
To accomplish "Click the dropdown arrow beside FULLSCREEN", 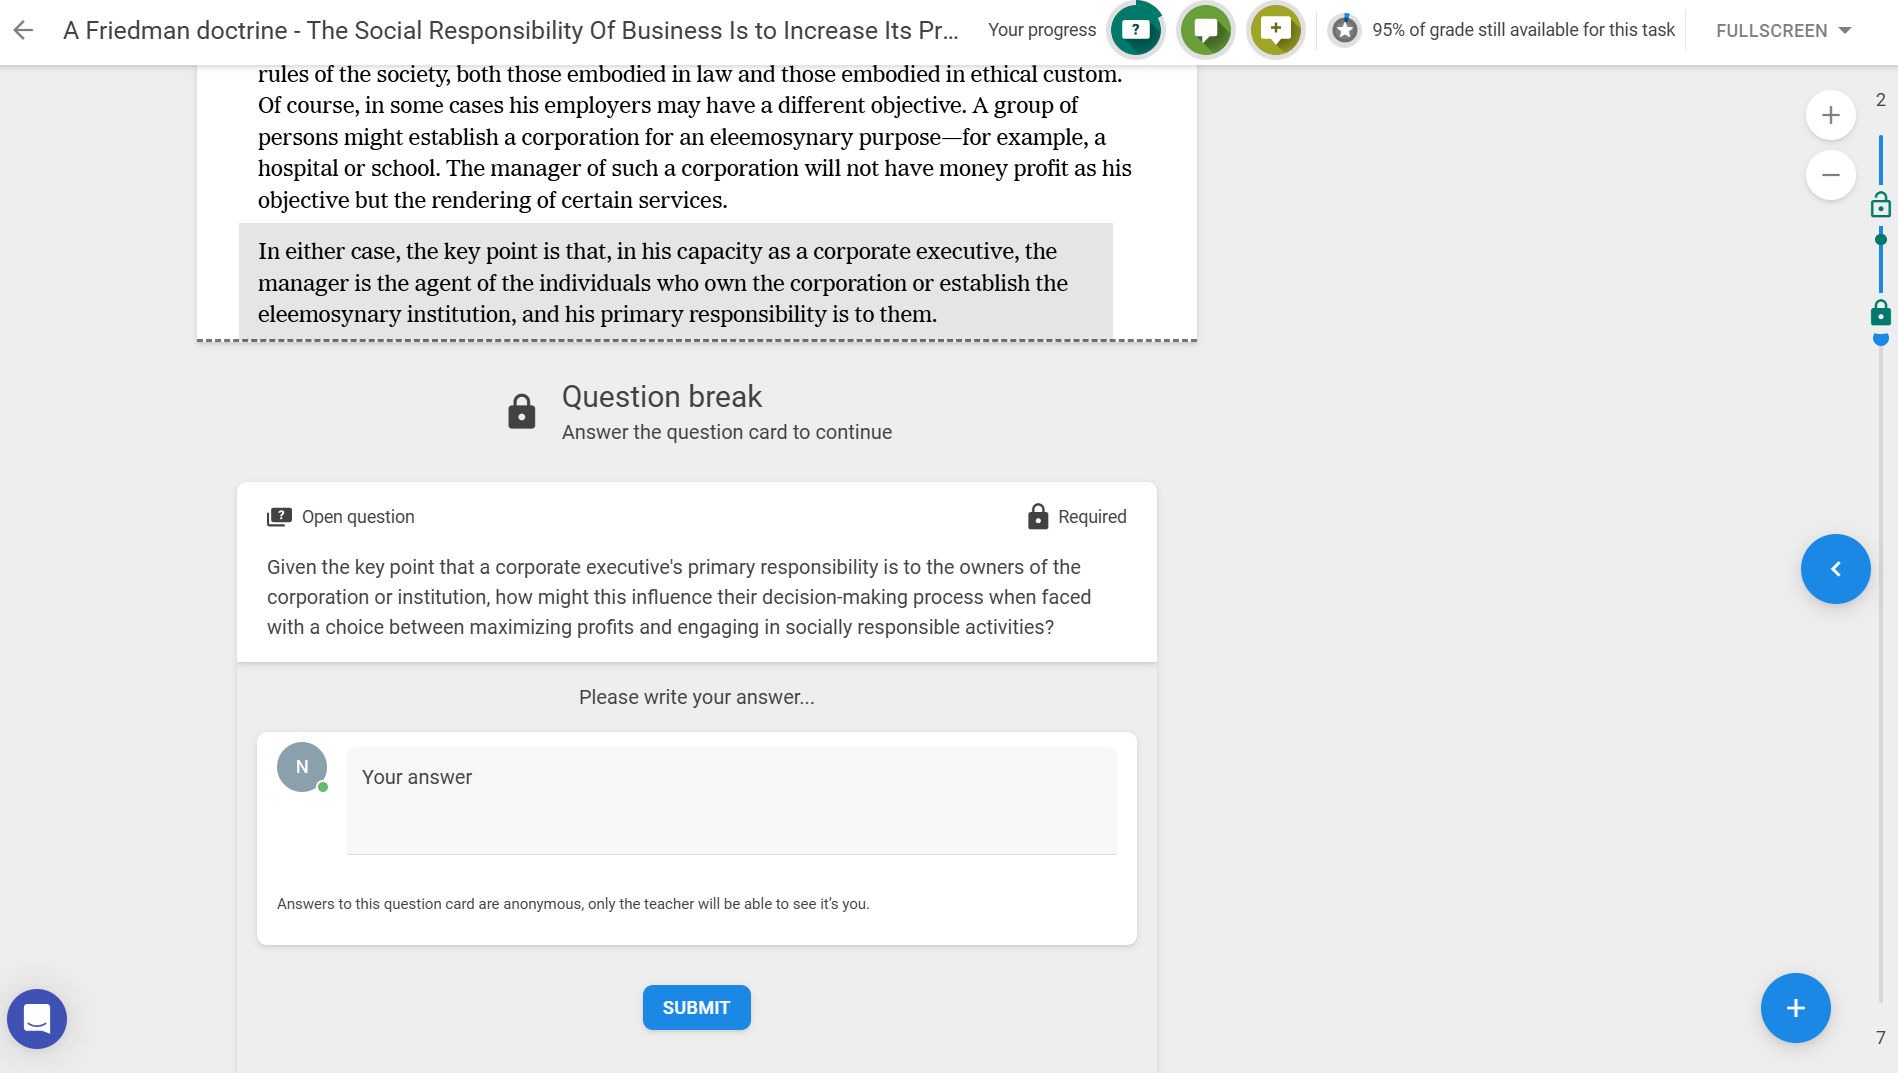I will click(x=1845, y=31).
